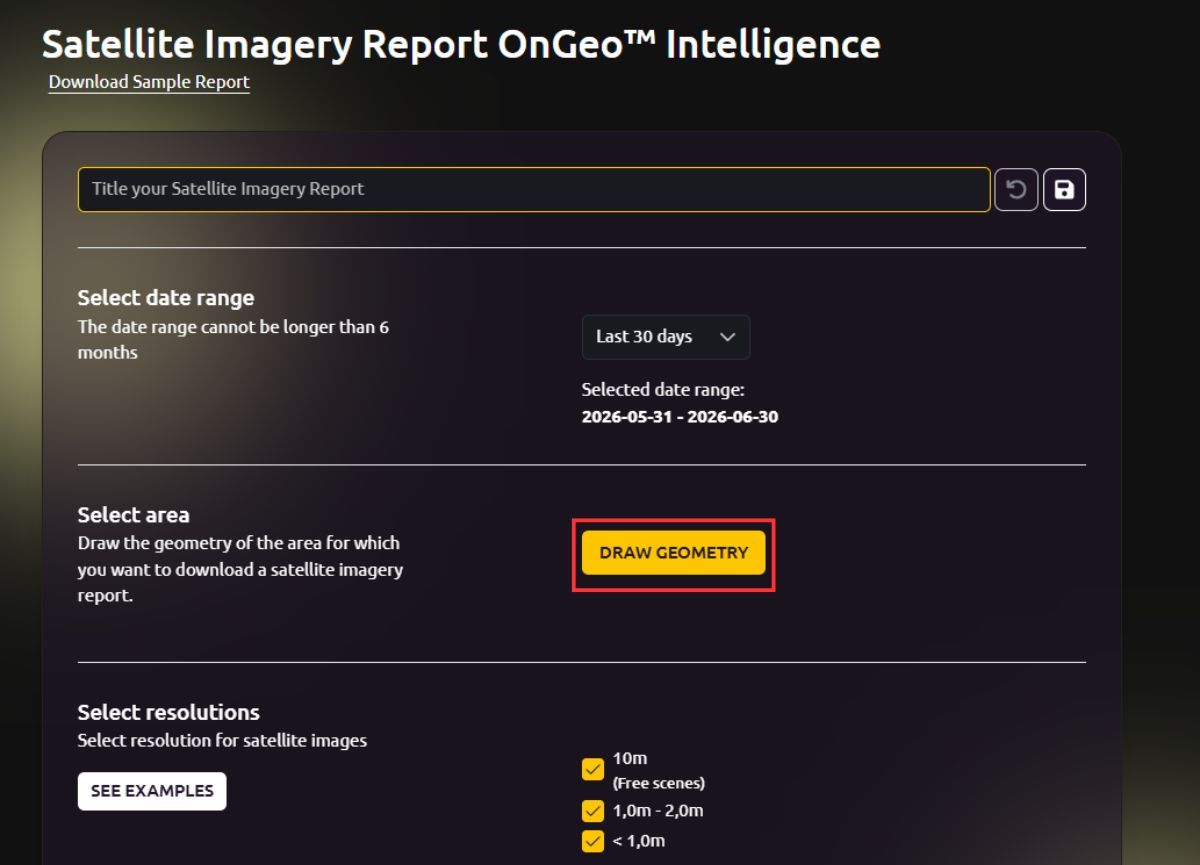Click the Satellite Imagery Report OnGeo Intelligence title

[461, 44]
